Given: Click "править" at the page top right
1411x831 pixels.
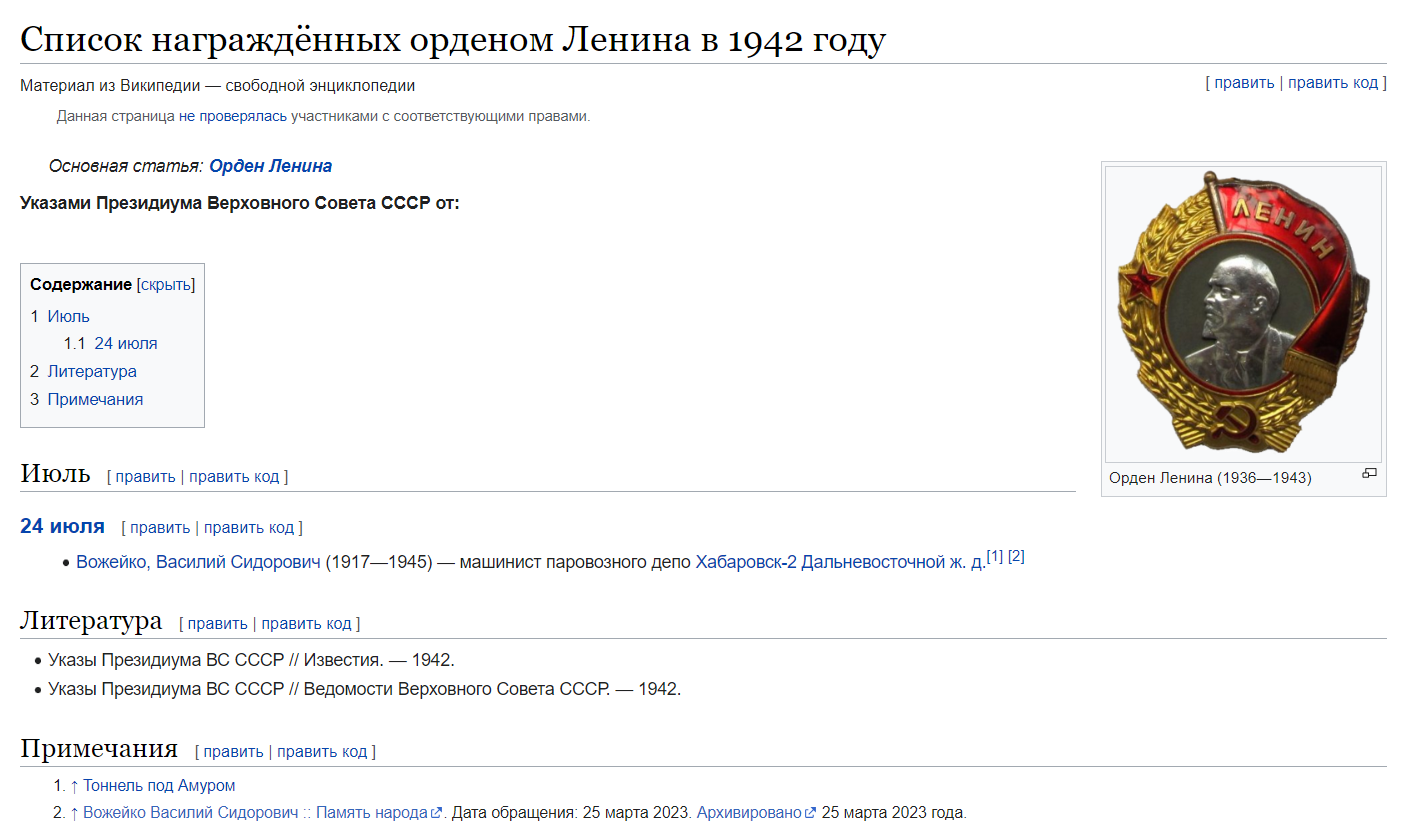Looking at the screenshot, I should tap(1244, 83).
